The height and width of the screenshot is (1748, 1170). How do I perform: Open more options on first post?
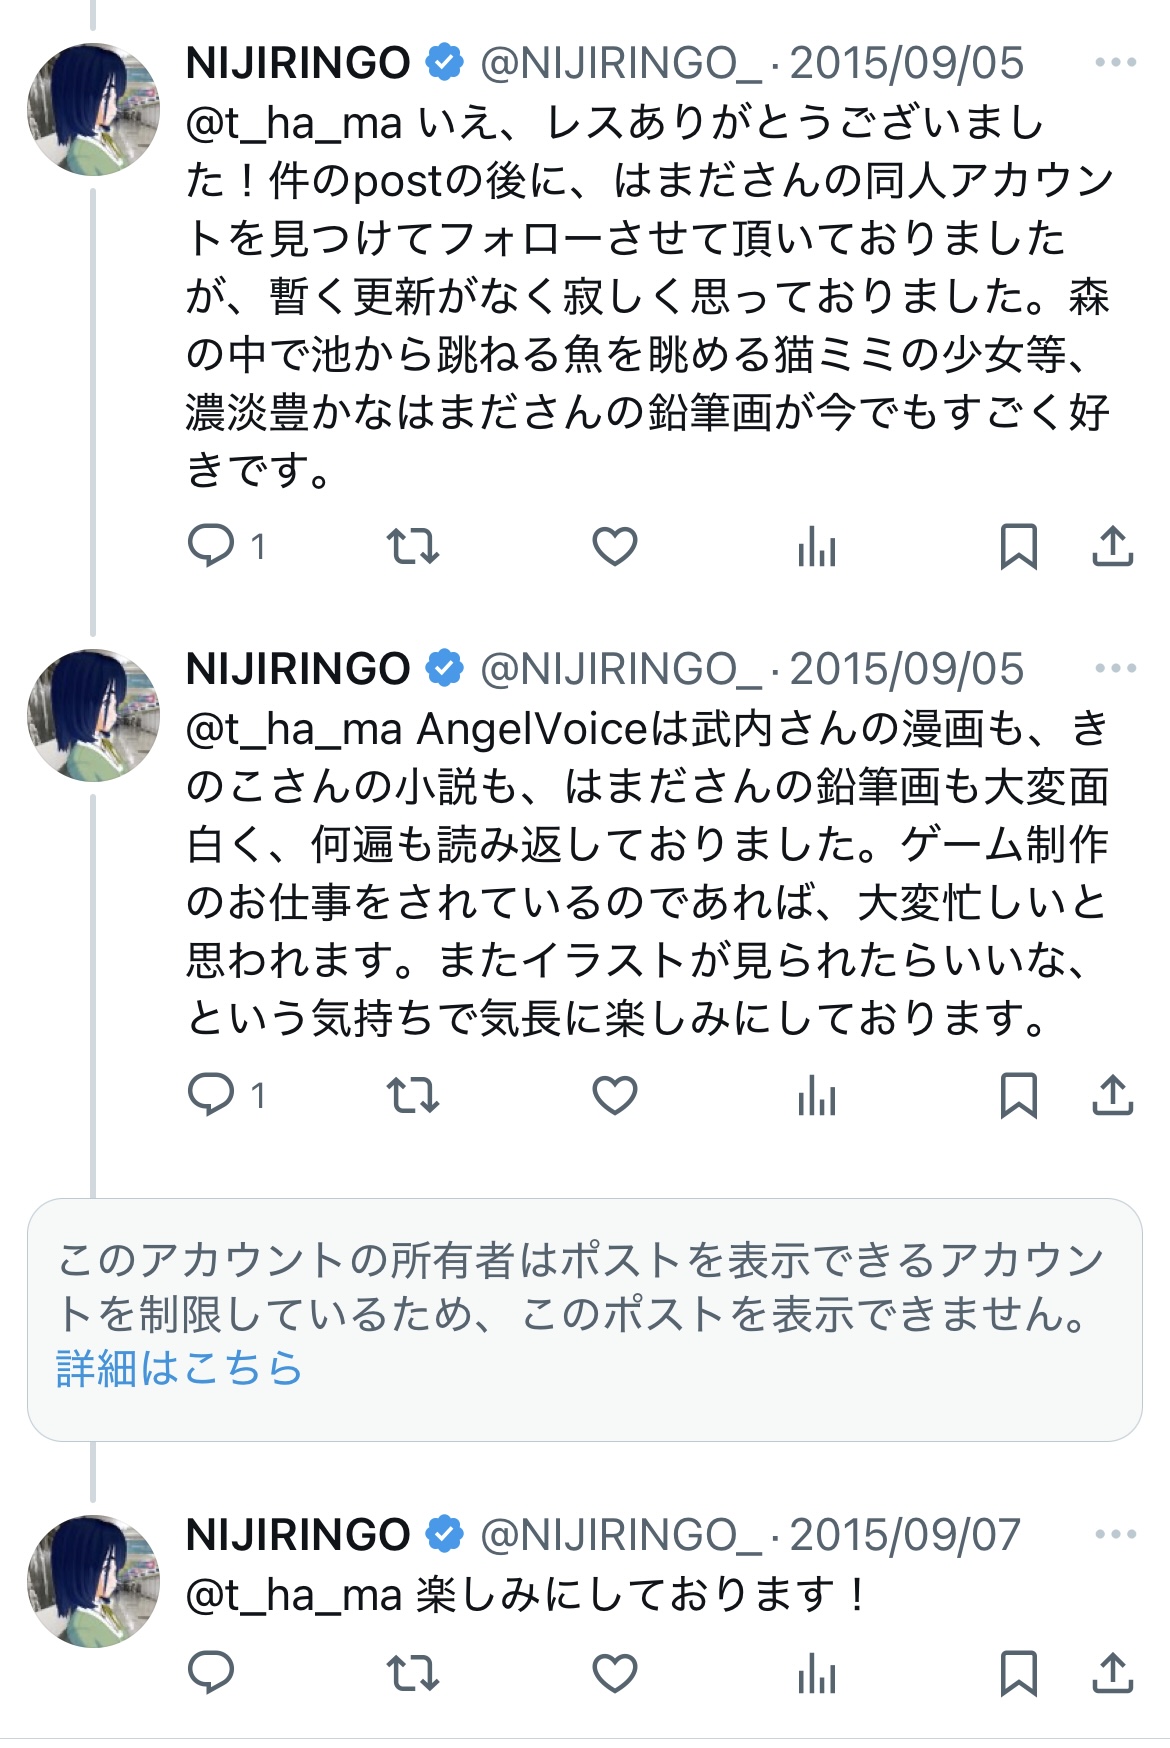click(x=1115, y=63)
